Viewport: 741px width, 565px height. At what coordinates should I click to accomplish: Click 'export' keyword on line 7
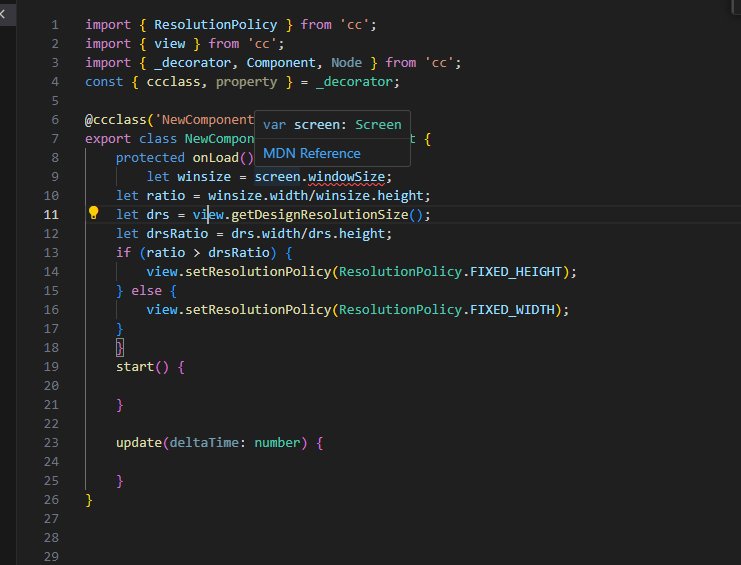[108, 139]
